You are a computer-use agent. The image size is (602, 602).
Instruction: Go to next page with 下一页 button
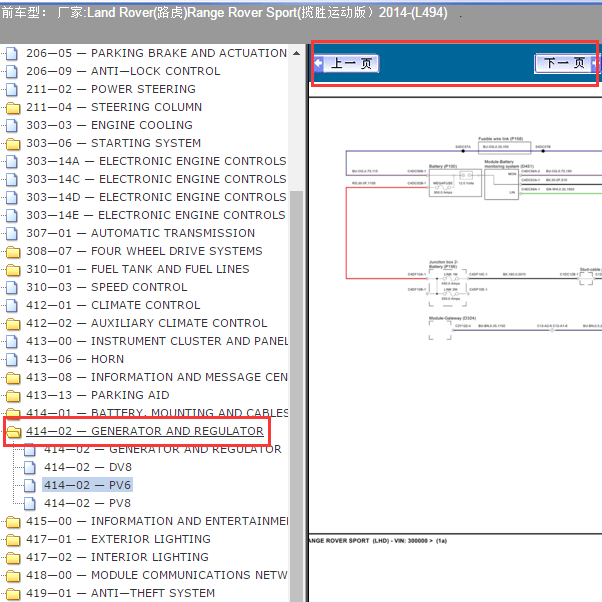click(x=567, y=63)
